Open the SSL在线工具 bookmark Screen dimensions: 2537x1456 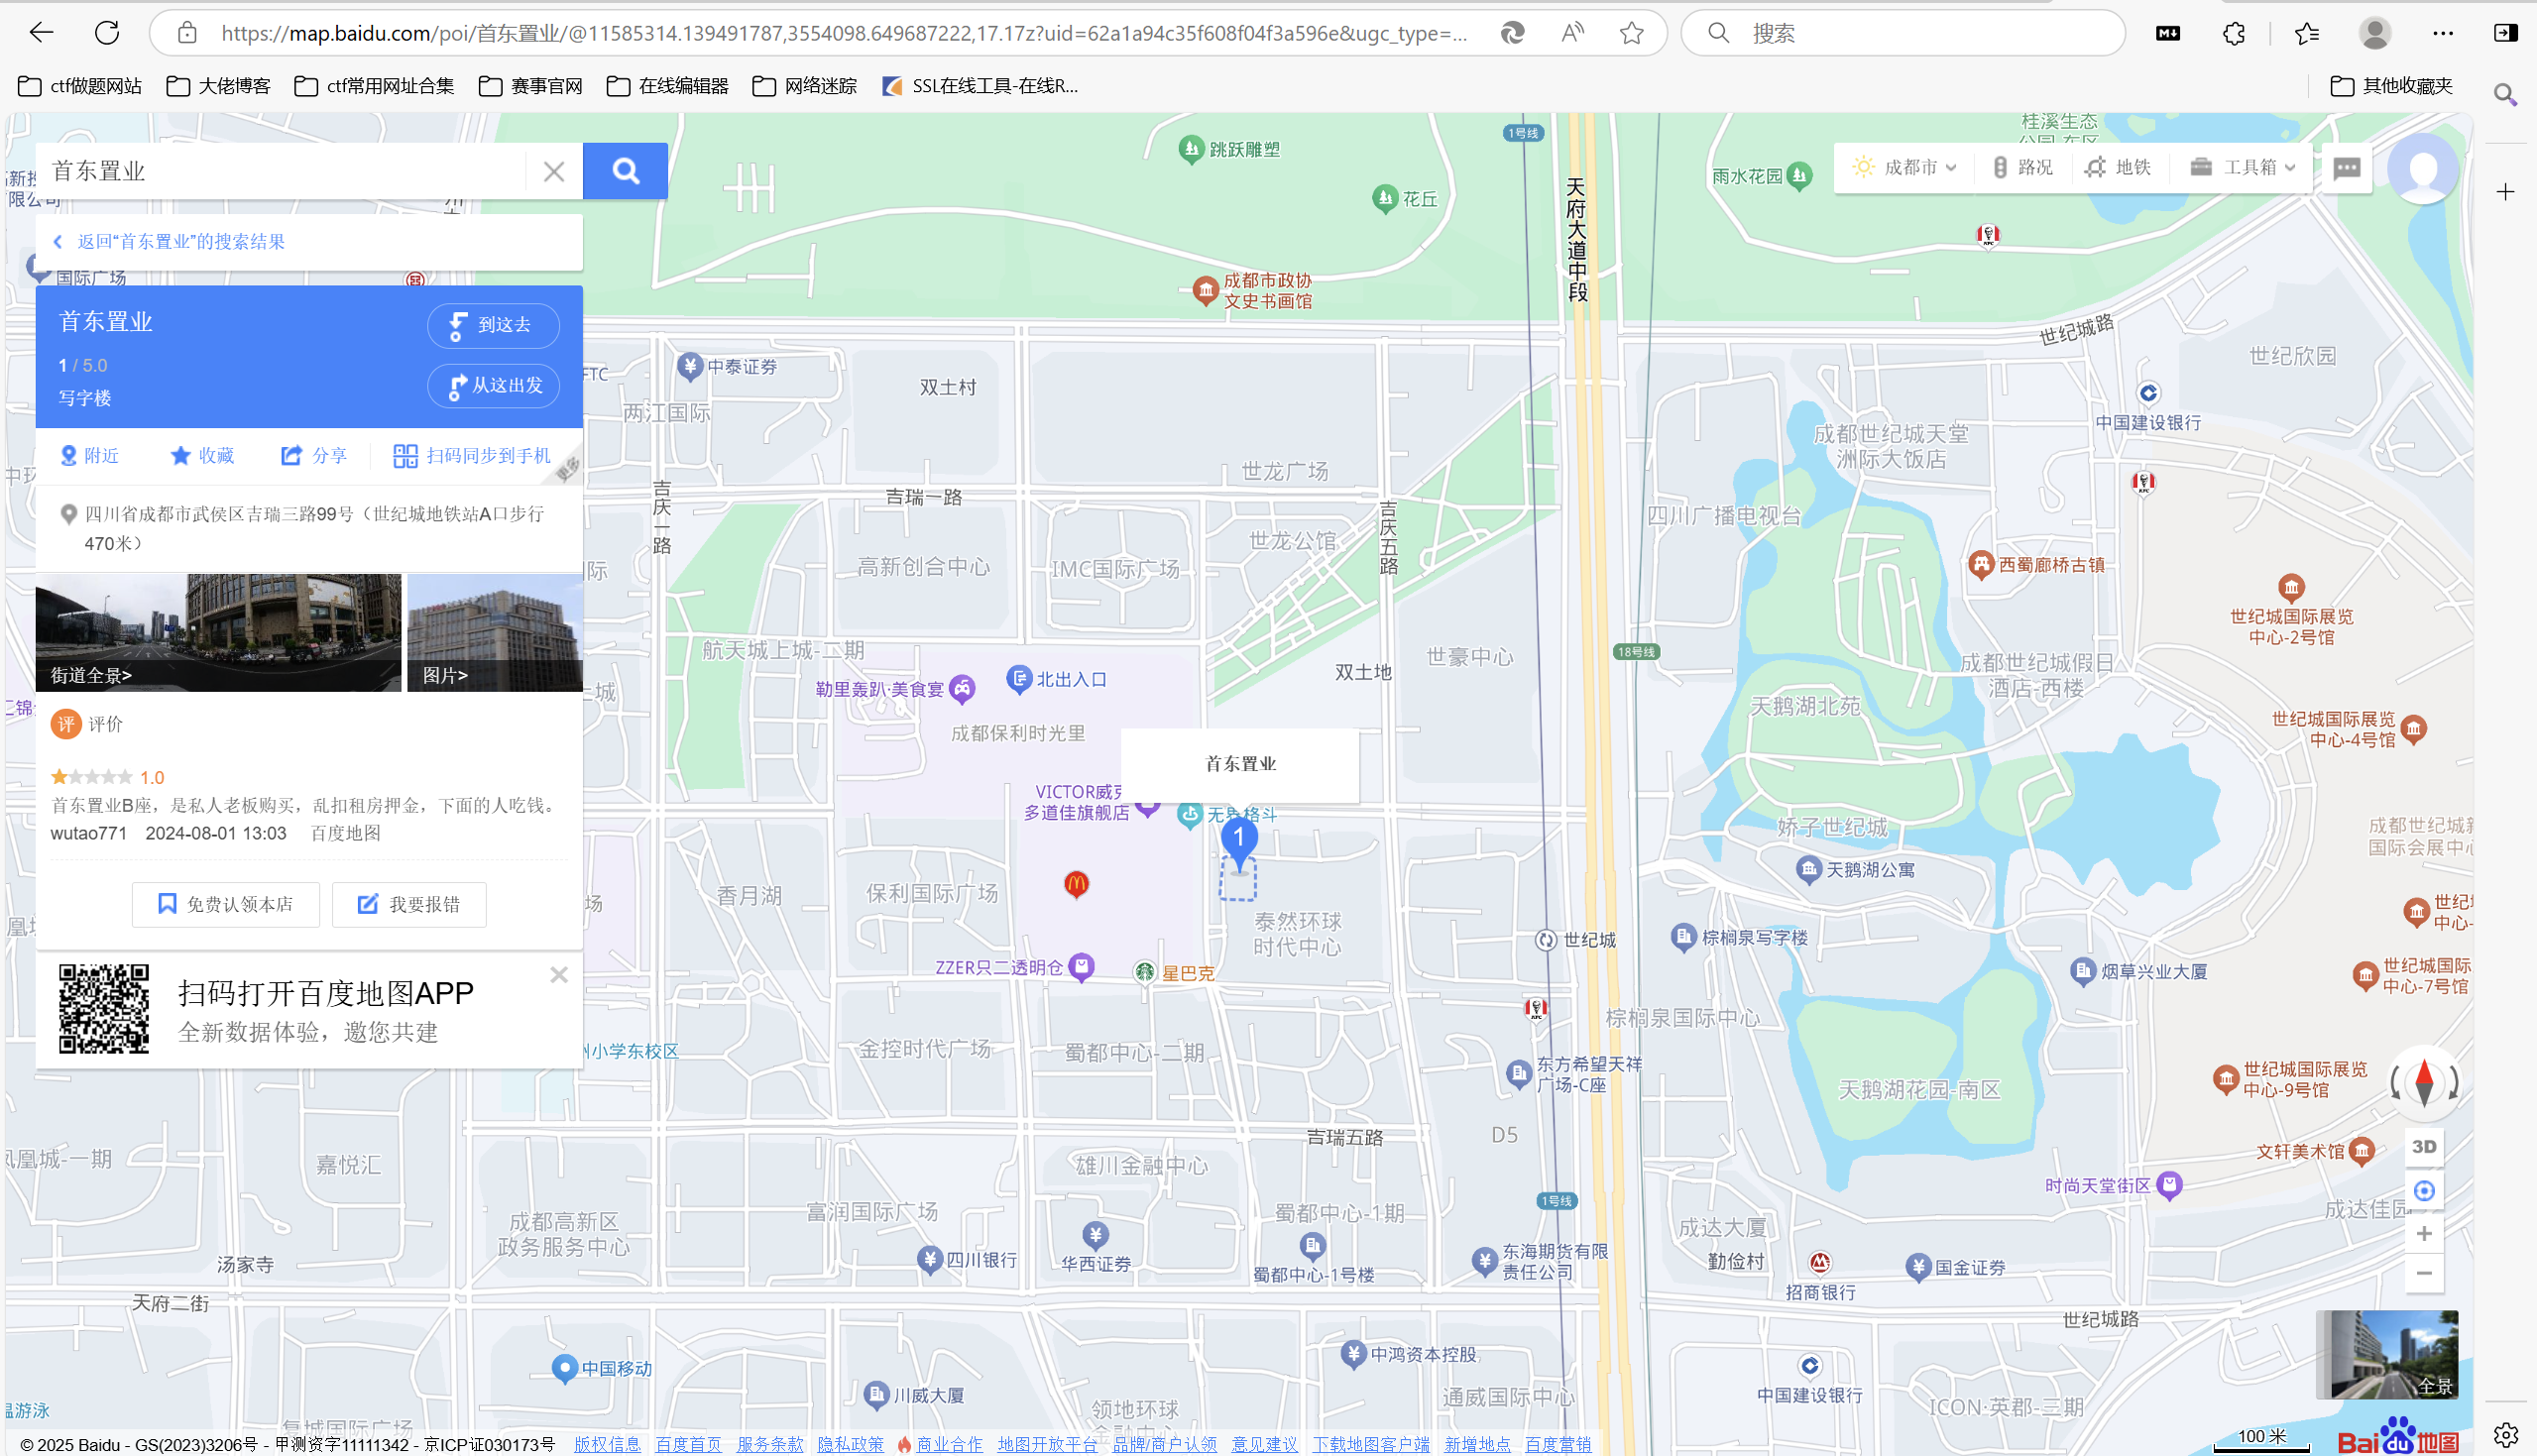point(980,86)
